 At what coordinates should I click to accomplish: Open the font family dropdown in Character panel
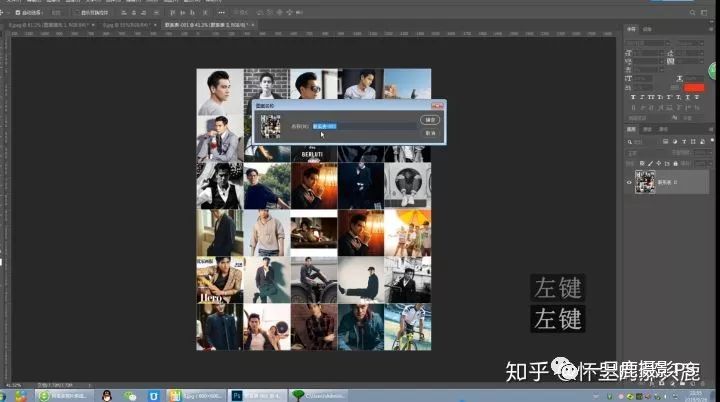point(647,43)
